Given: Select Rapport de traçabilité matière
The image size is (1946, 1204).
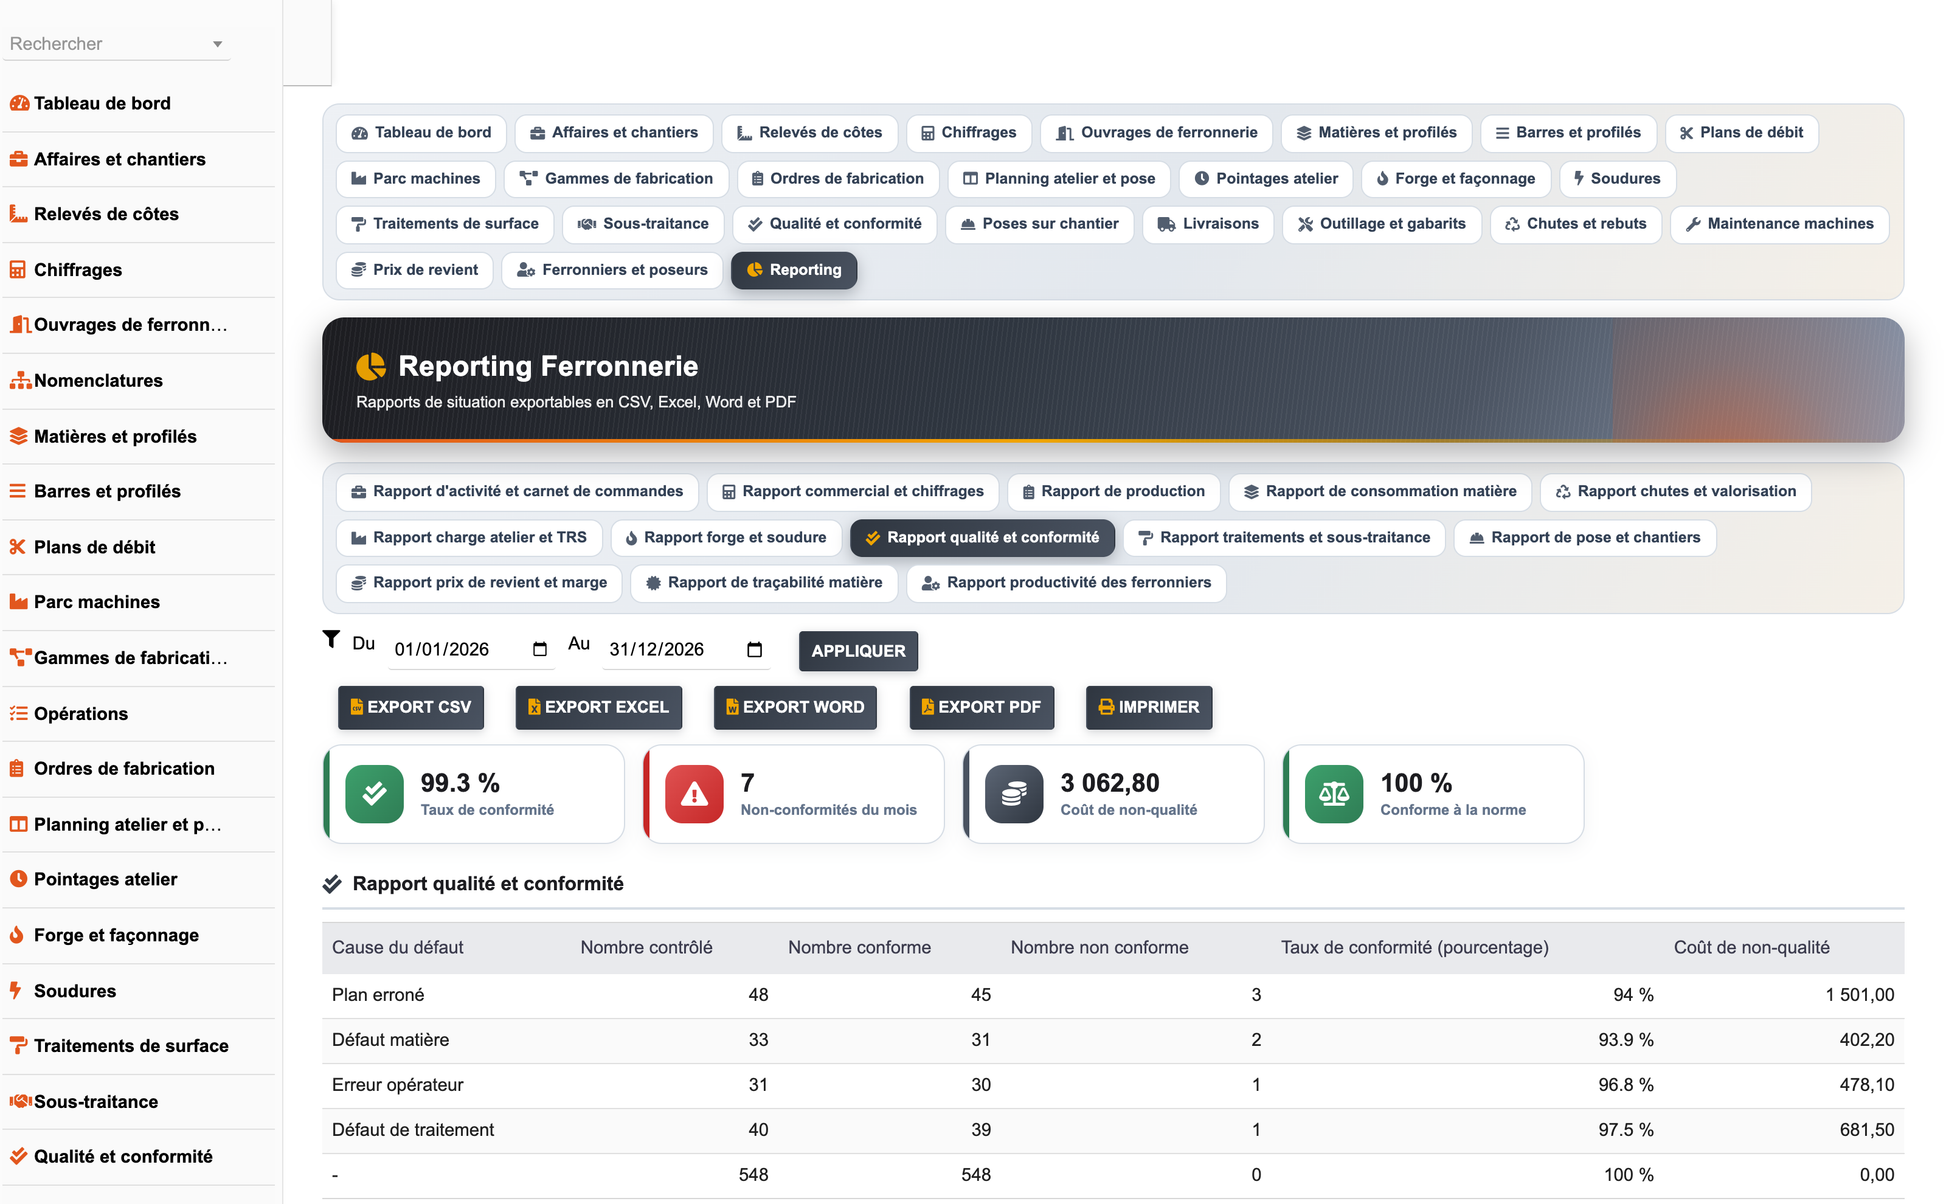Looking at the screenshot, I should click(x=764, y=583).
